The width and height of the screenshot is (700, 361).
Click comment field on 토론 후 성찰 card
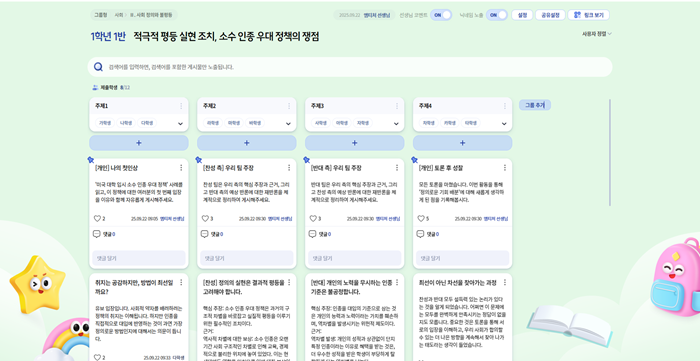[x=462, y=258]
